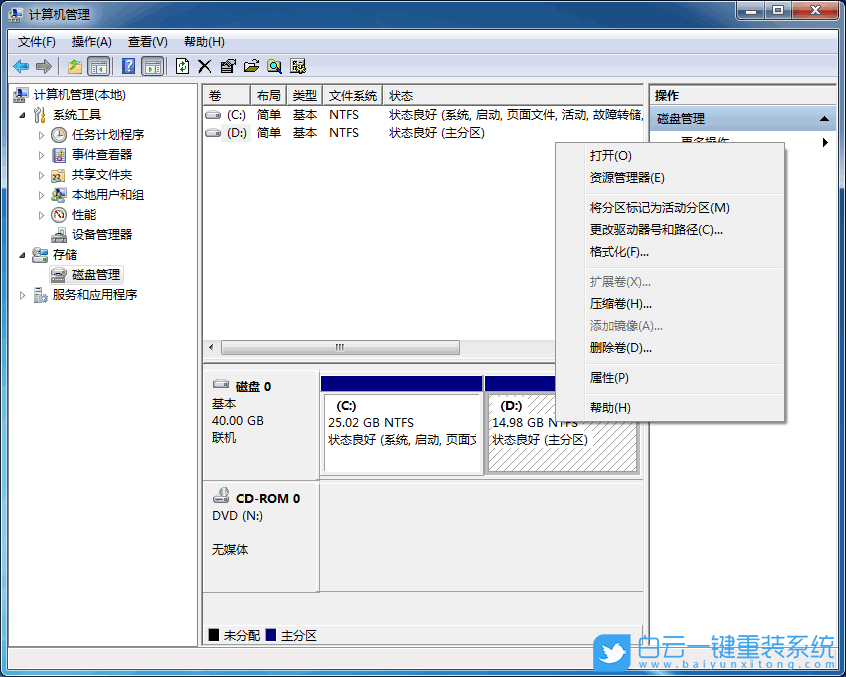Expand the 服务和应用程序 tree node

22,294
